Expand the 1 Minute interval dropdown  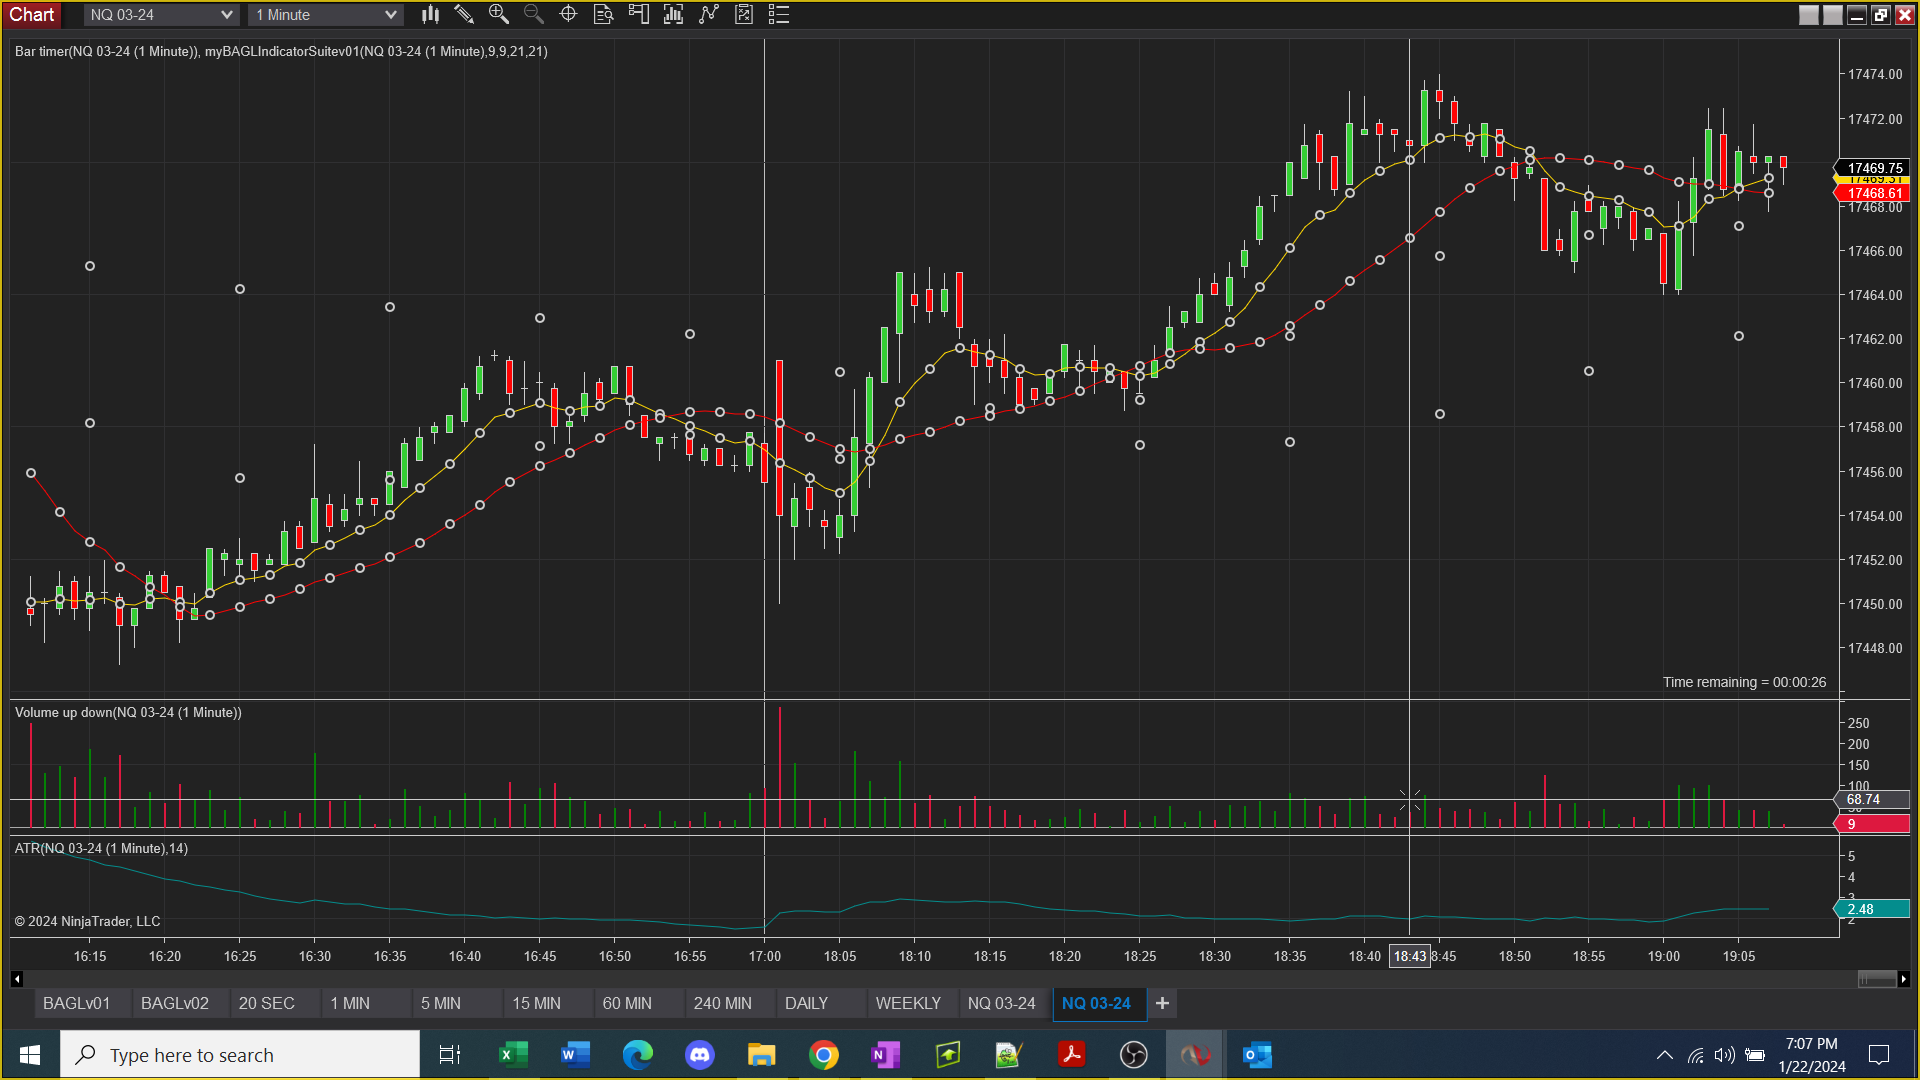click(x=390, y=15)
